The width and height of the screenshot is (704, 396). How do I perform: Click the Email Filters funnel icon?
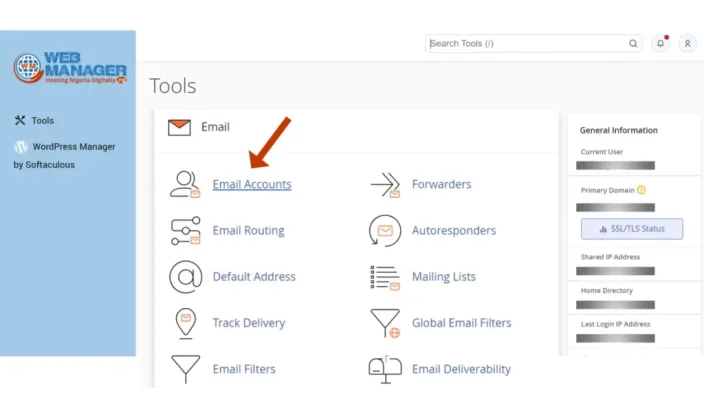[185, 369]
